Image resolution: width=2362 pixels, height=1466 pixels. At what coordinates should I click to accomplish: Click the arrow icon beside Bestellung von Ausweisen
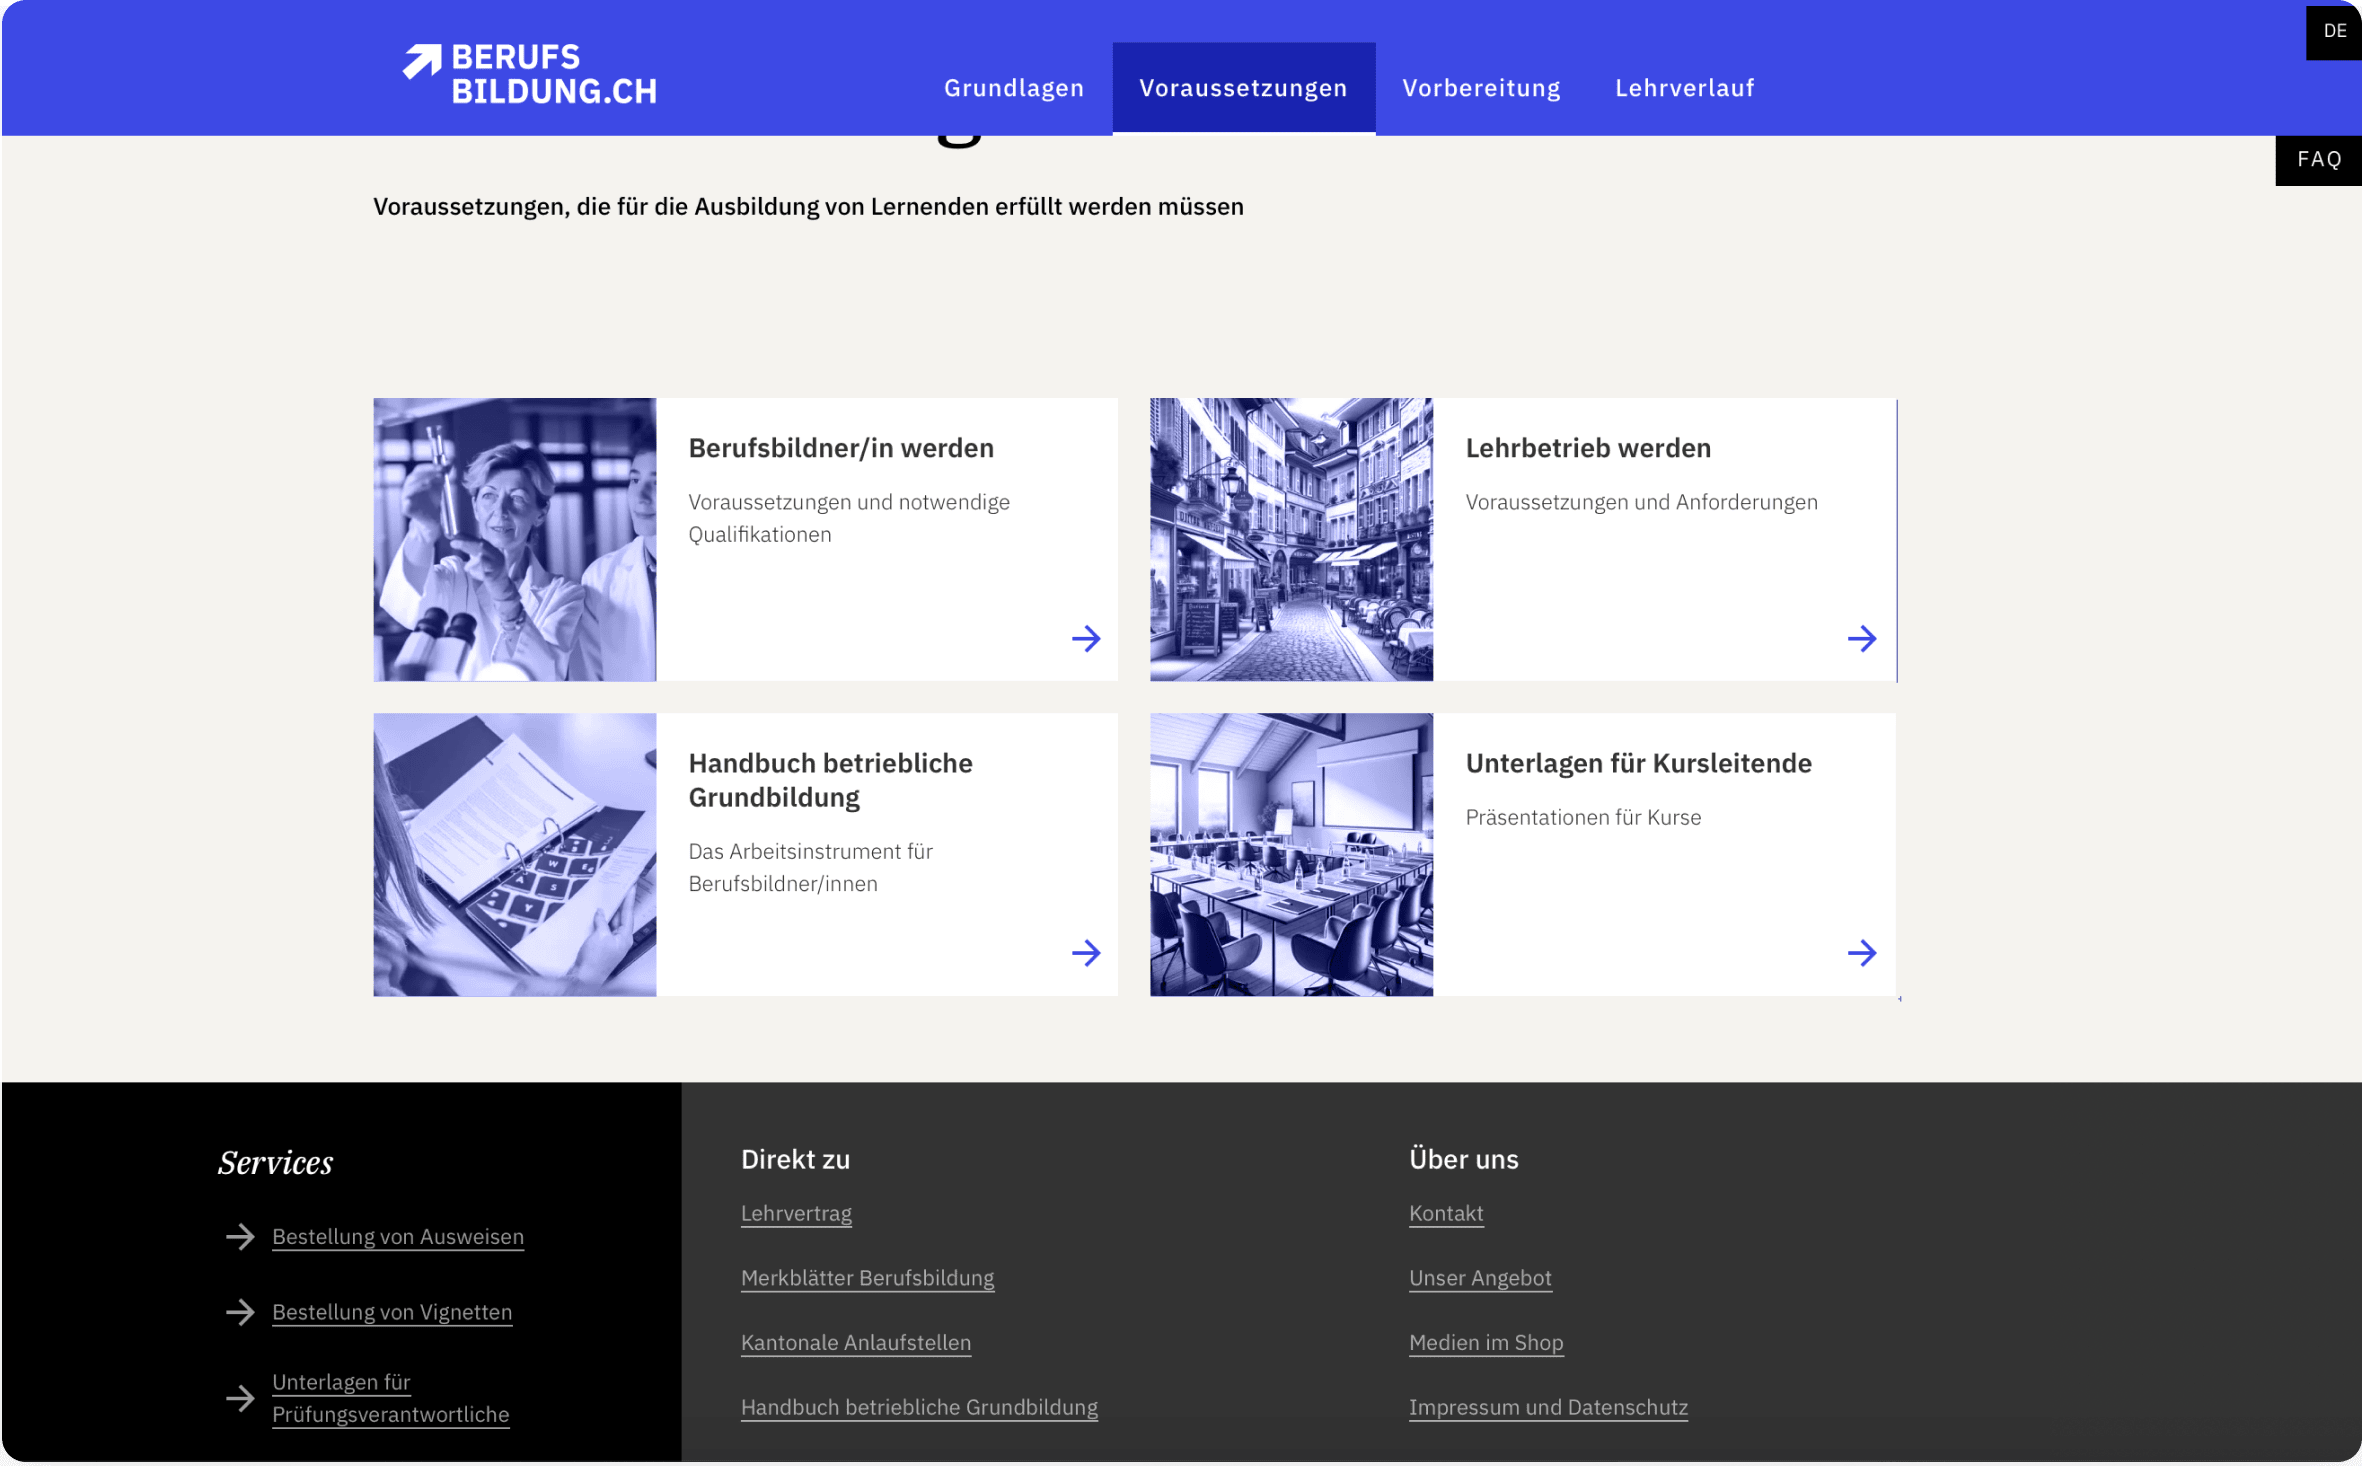[x=240, y=1237]
